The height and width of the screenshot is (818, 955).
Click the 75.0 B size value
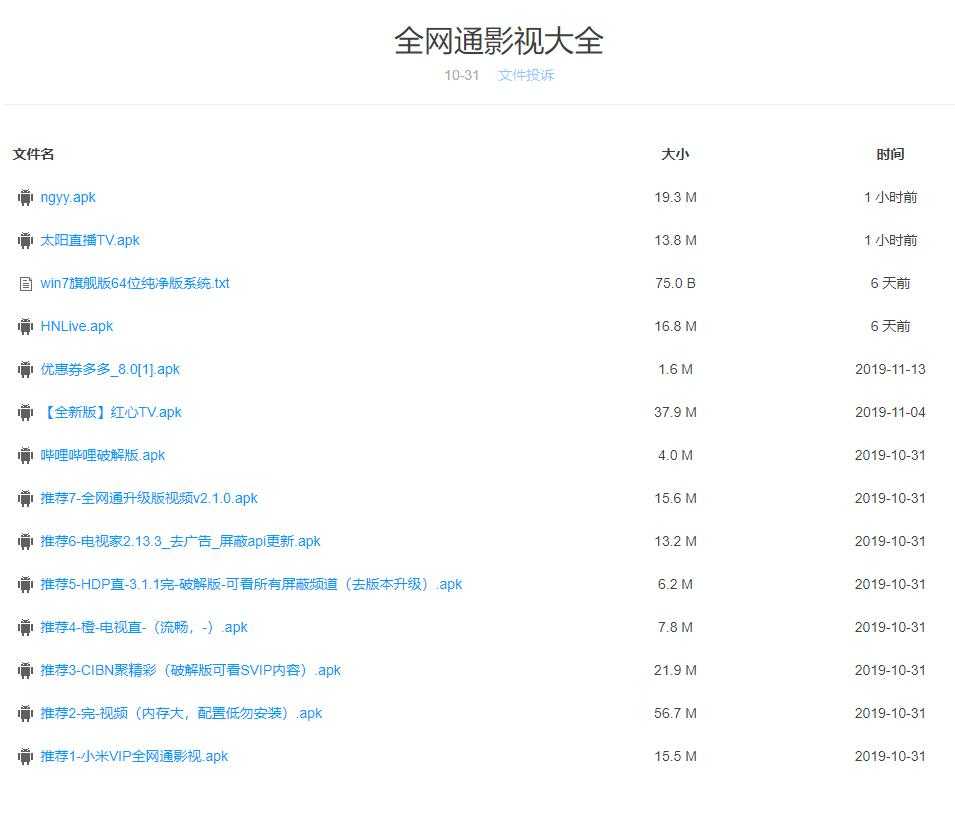point(675,283)
